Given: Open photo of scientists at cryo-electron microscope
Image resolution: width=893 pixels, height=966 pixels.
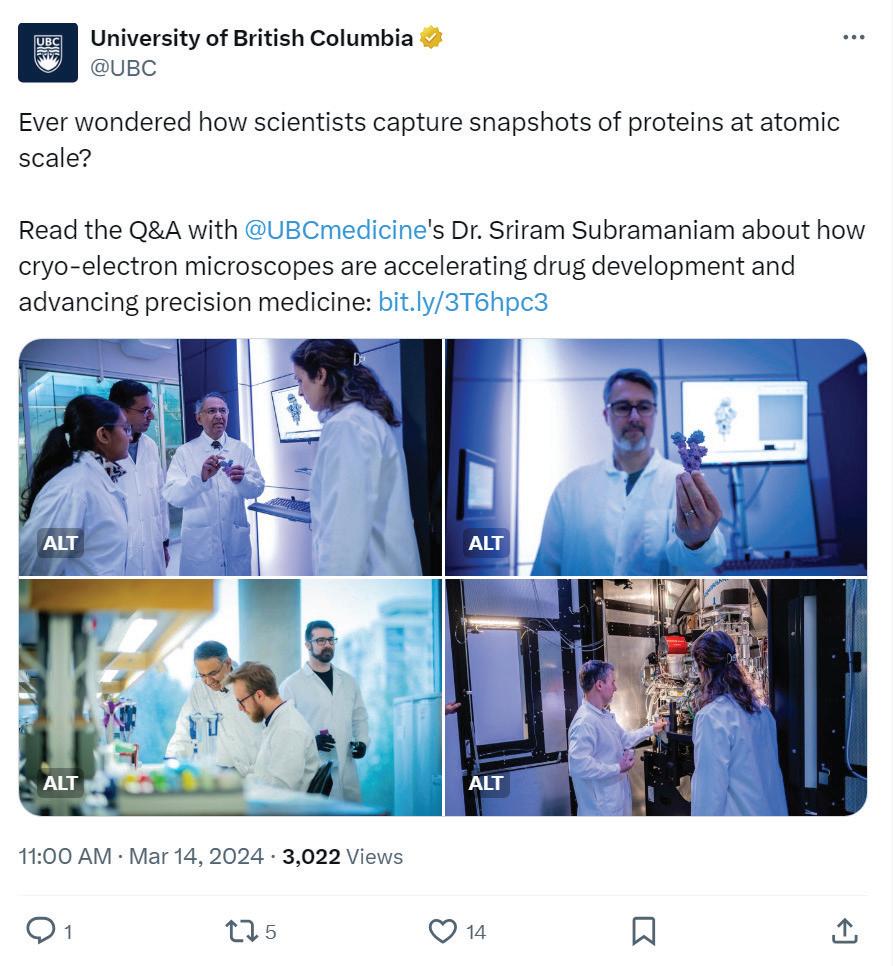Looking at the screenshot, I should (656, 697).
